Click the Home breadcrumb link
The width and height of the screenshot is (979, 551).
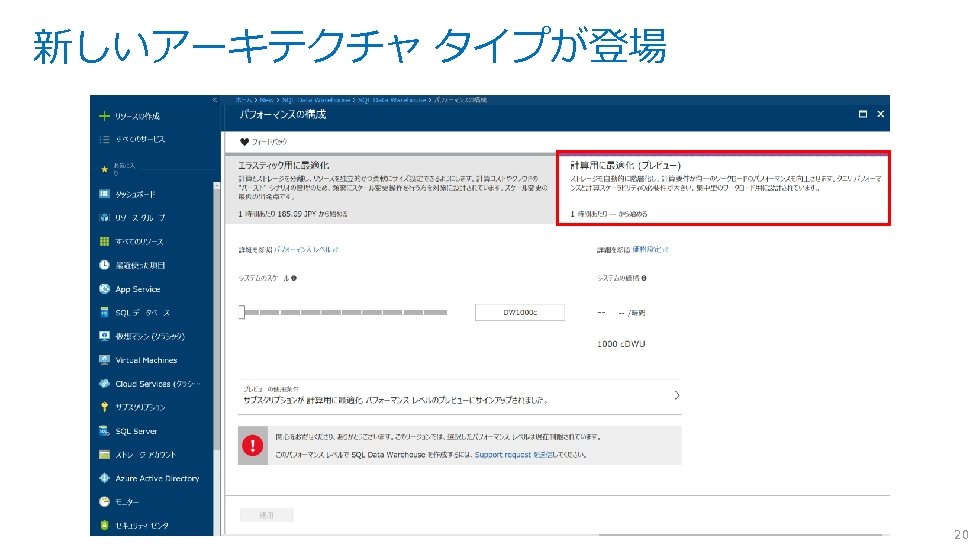[244, 100]
